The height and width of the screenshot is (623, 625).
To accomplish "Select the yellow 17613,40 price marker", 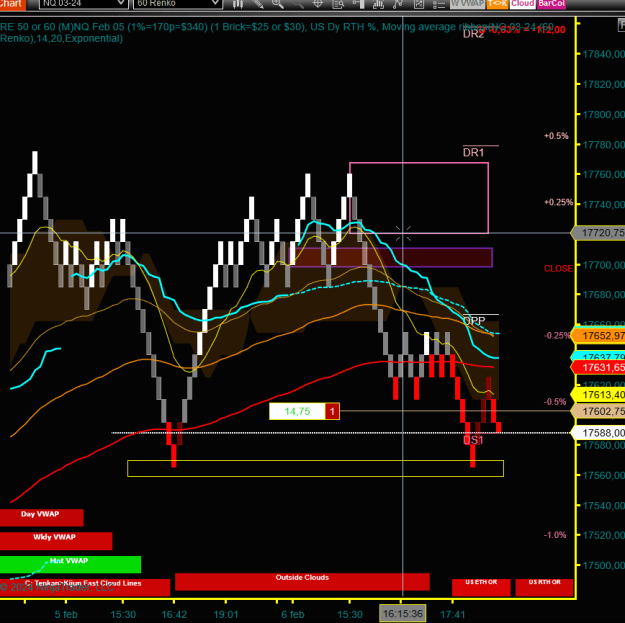I will coord(599,395).
